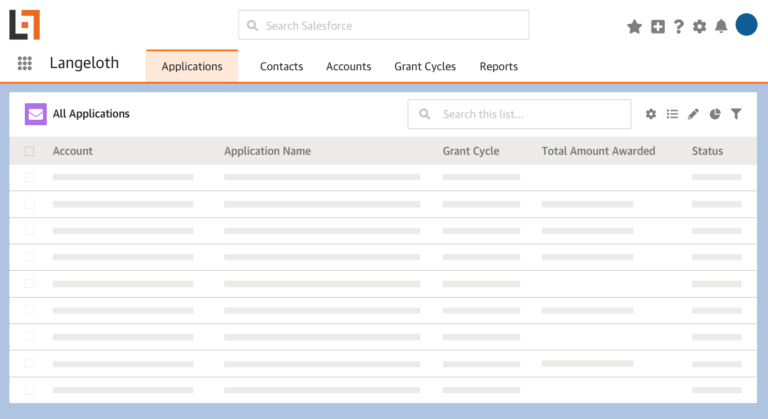768x419 pixels.
Task: Click the Langeloth app name
Action: [84, 63]
